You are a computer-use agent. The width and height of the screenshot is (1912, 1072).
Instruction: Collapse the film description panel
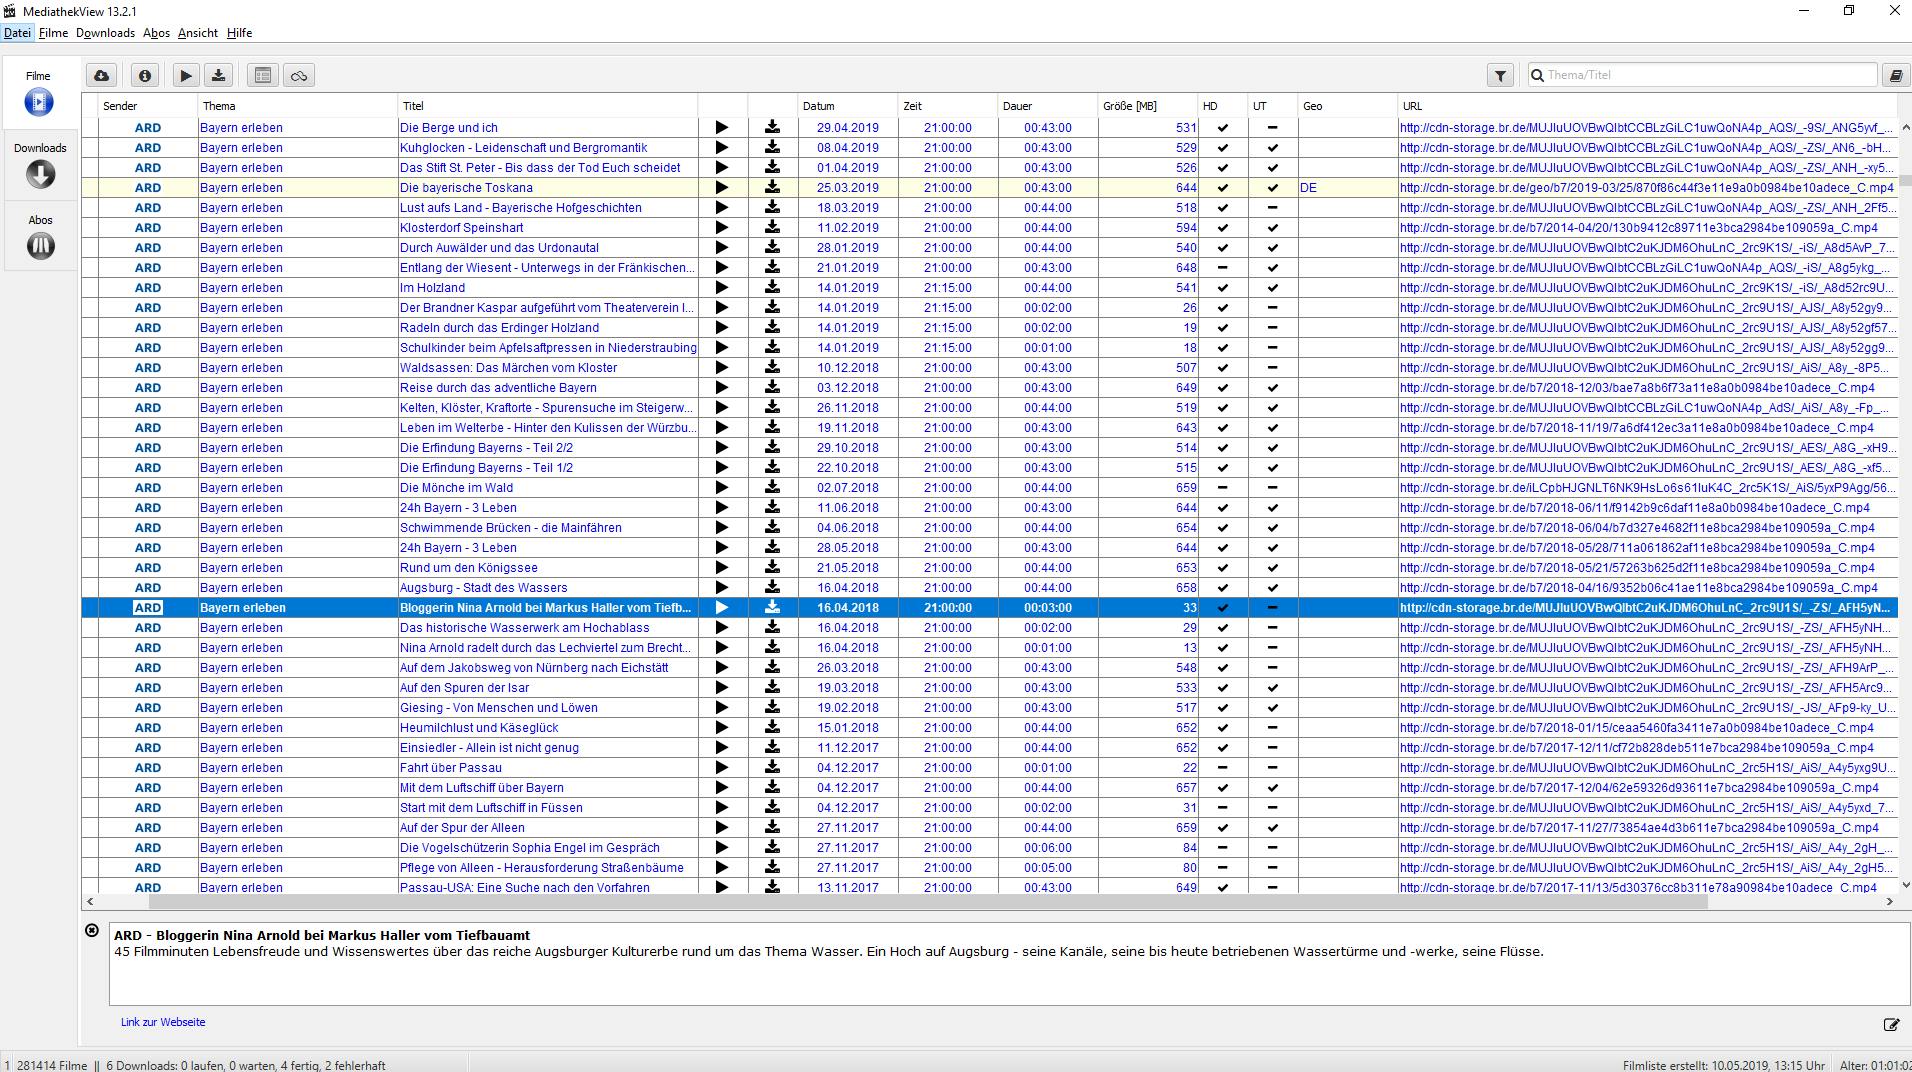(x=92, y=930)
